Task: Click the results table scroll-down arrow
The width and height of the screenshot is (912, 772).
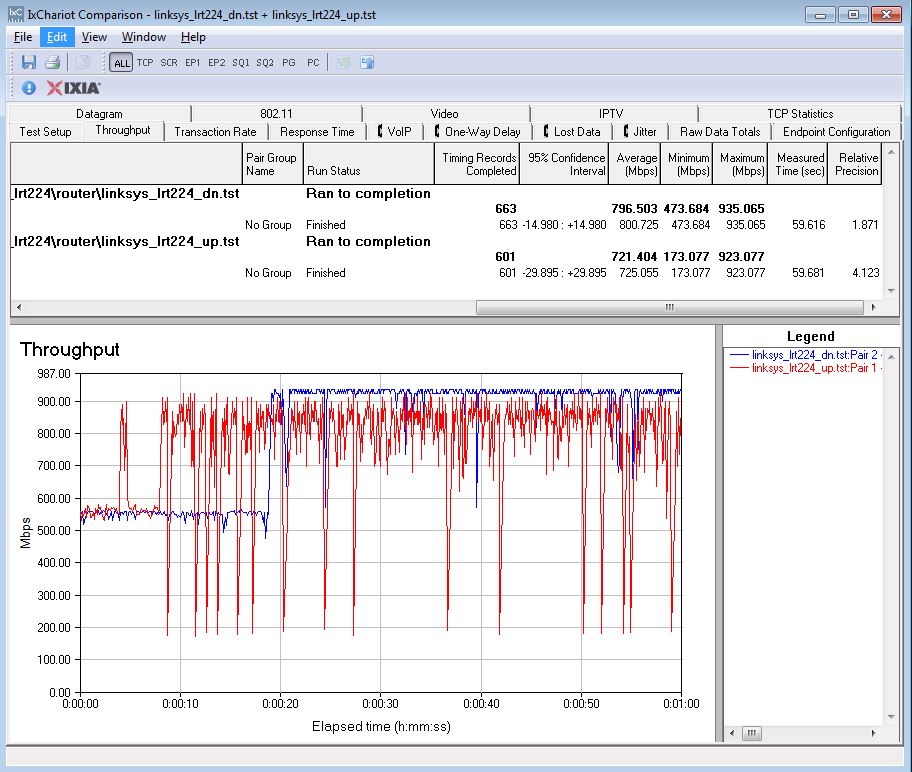Action: (x=891, y=290)
